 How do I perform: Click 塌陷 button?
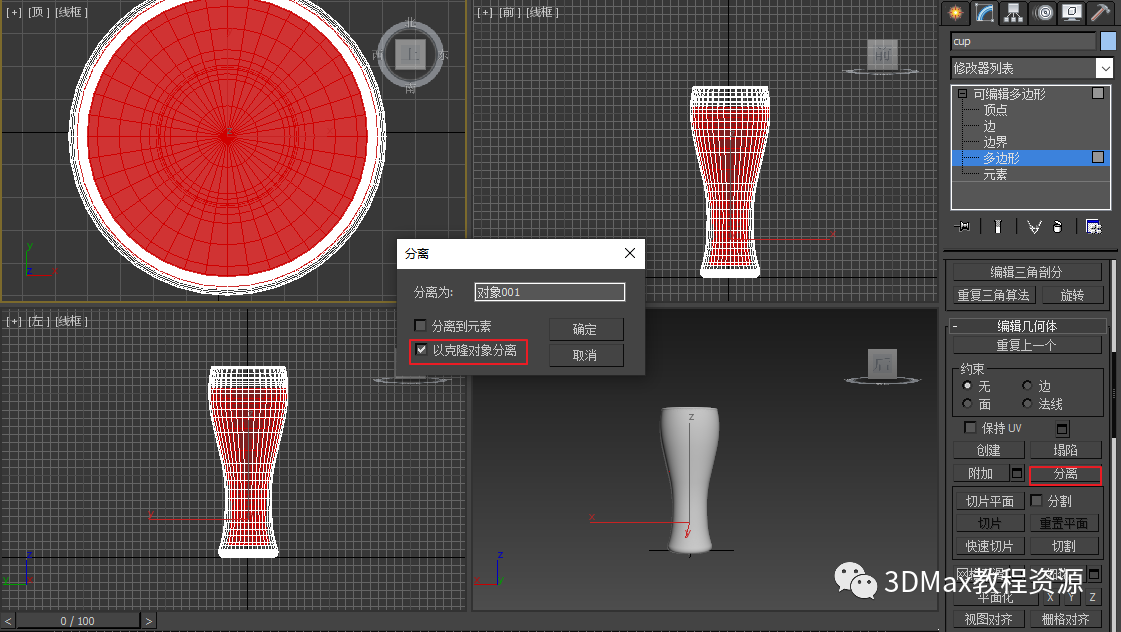coord(1065,450)
